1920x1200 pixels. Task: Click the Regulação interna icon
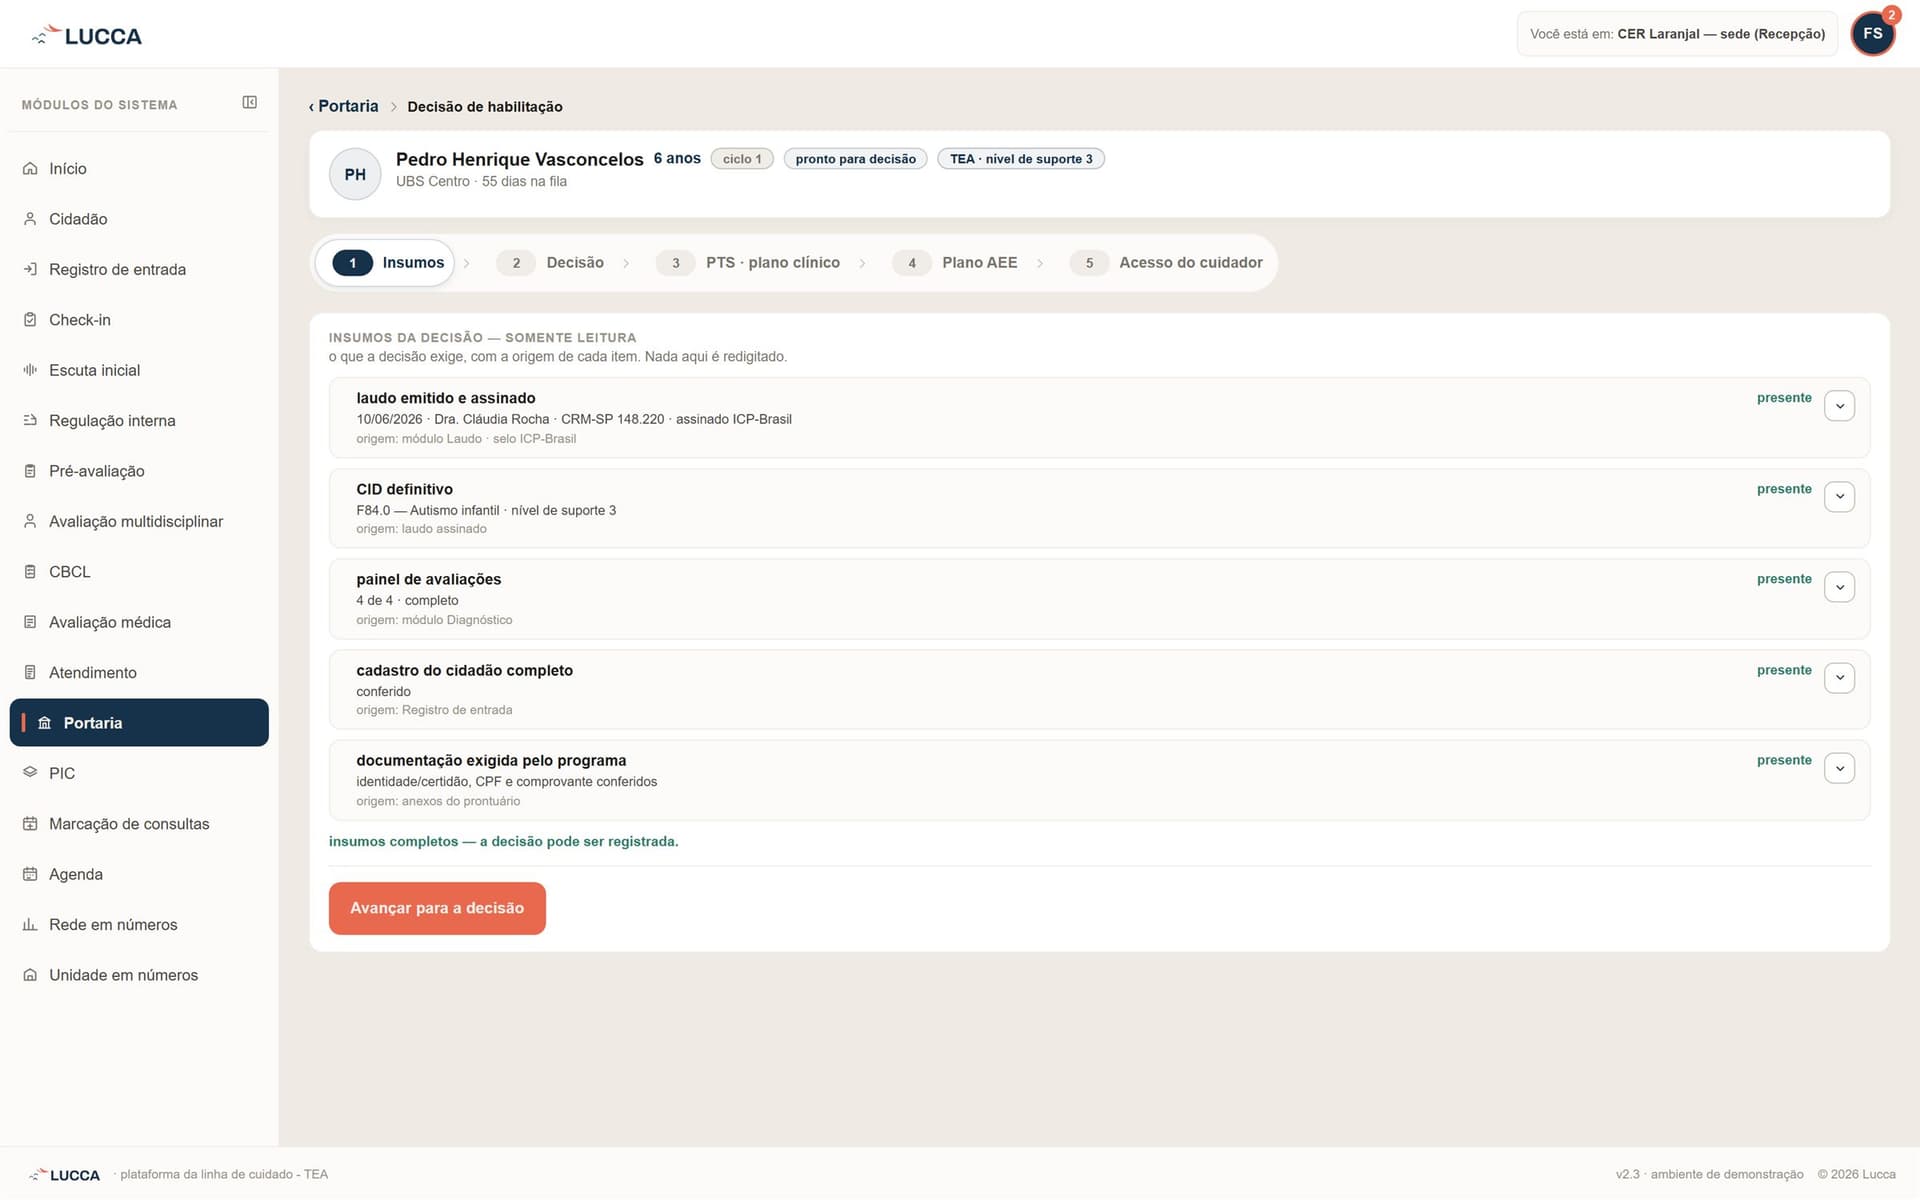pyautogui.click(x=30, y=420)
